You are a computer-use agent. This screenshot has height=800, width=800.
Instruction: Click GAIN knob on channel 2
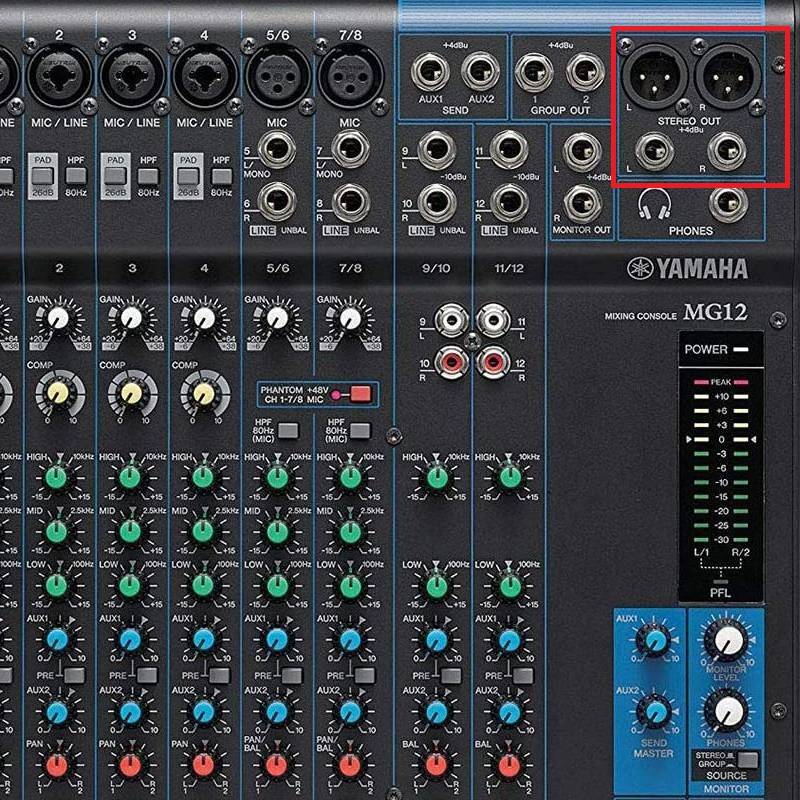pos(58,318)
